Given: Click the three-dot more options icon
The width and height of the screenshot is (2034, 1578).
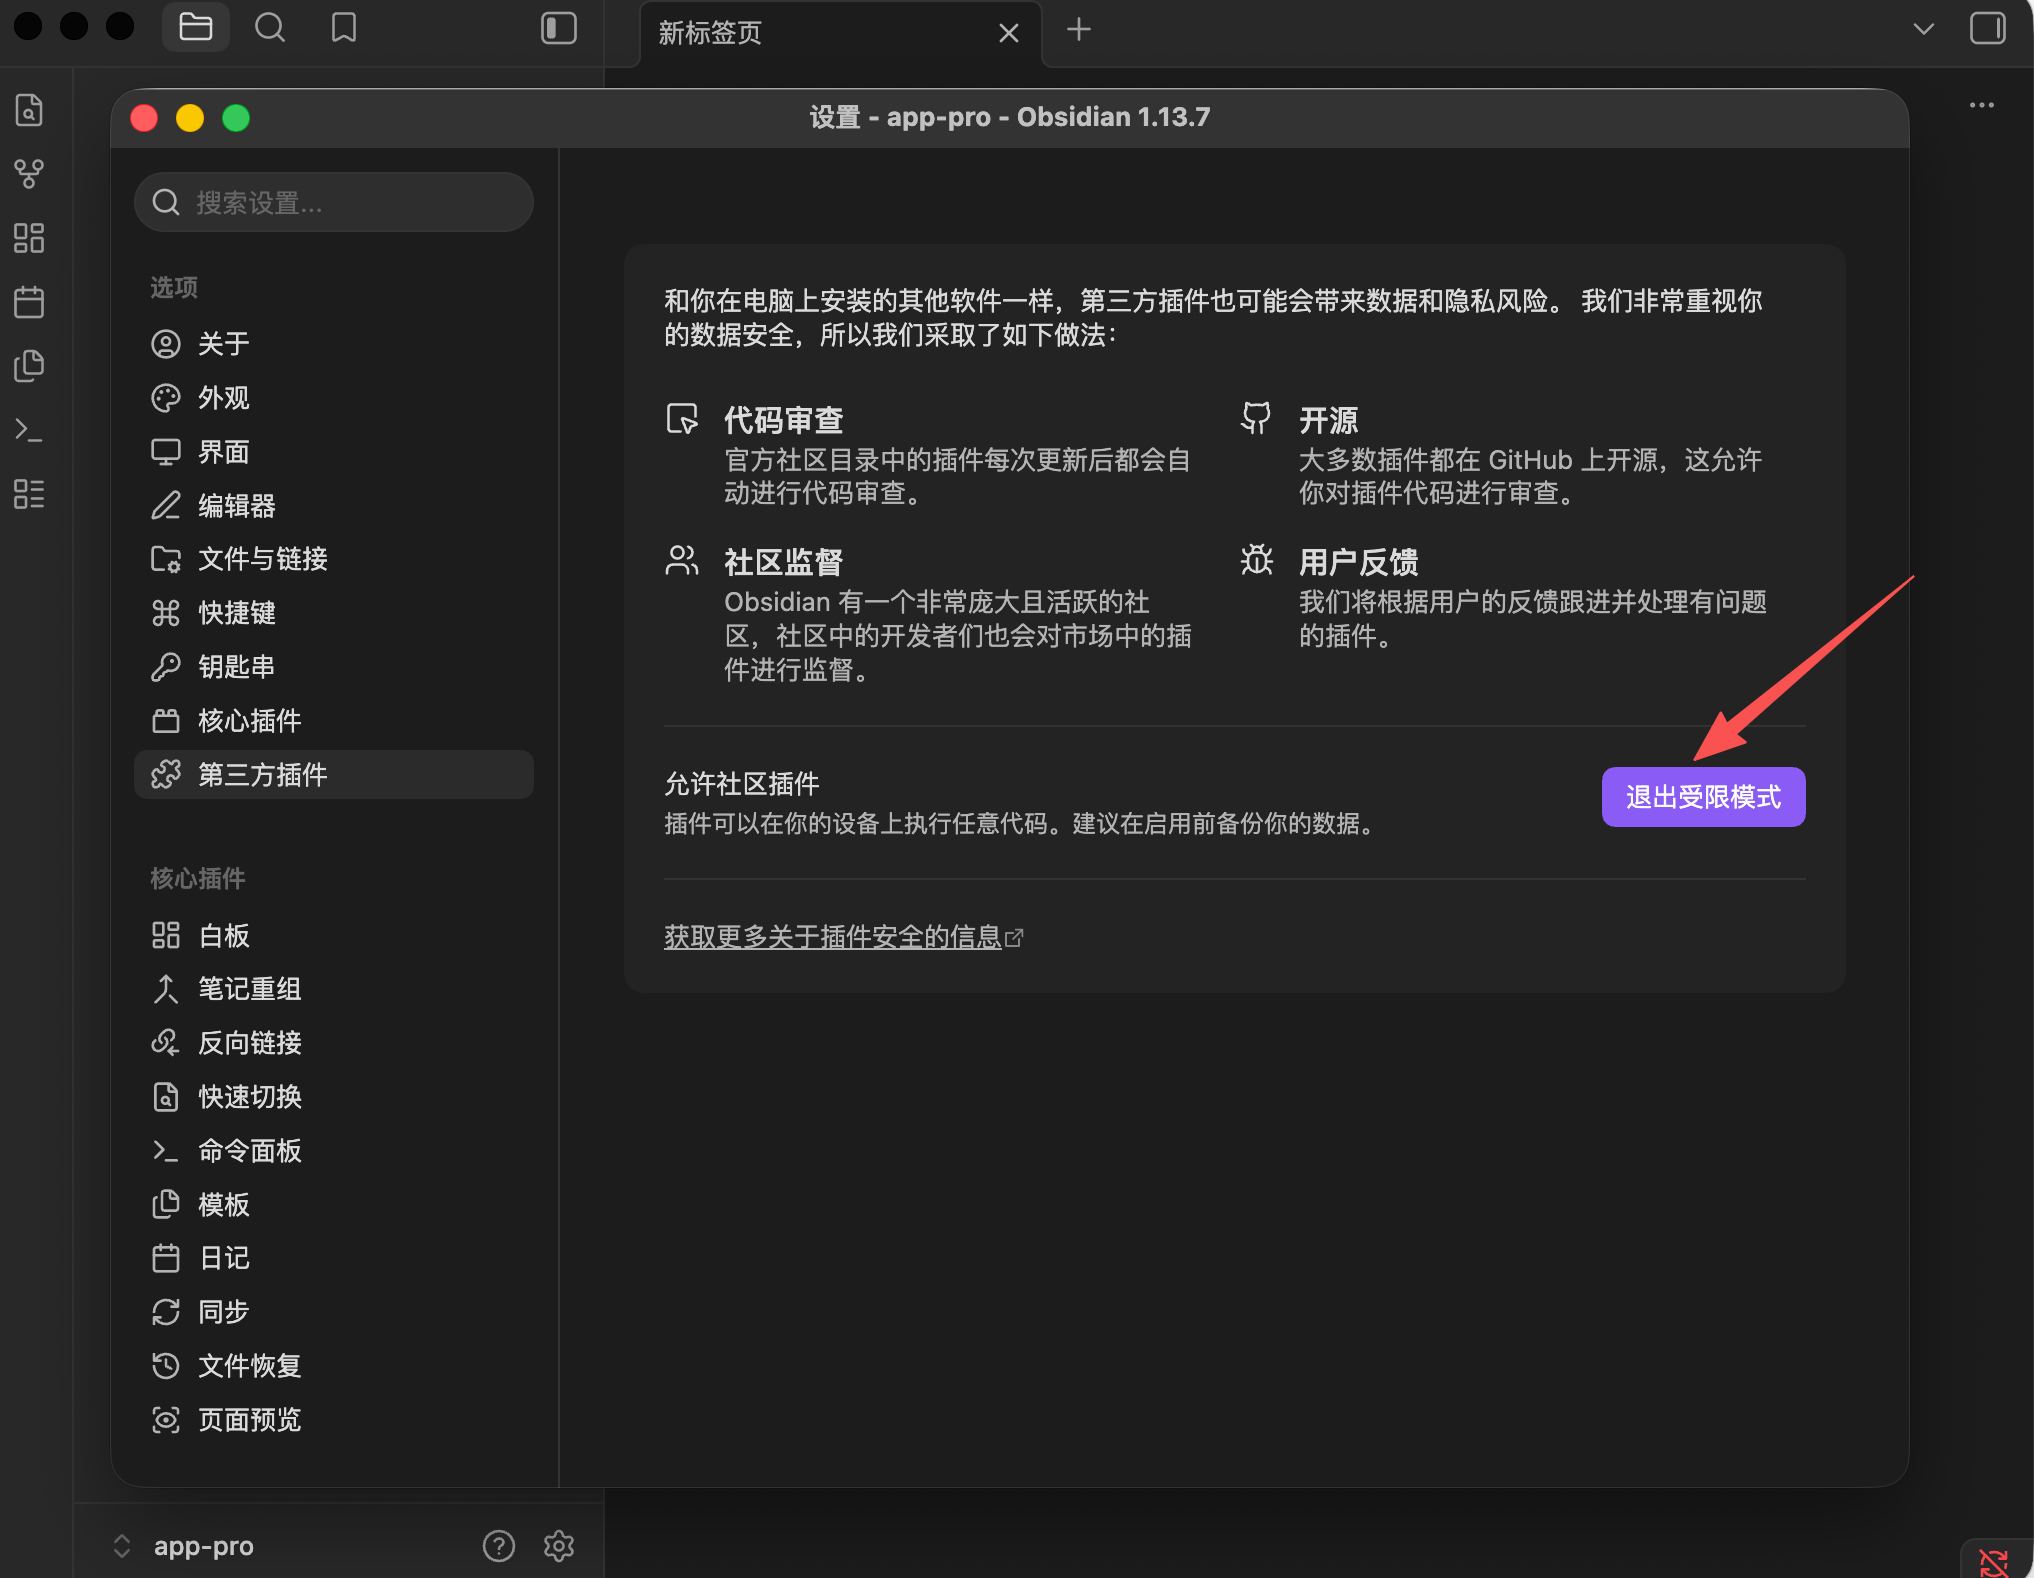Looking at the screenshot, I should tap(1982, 105).
